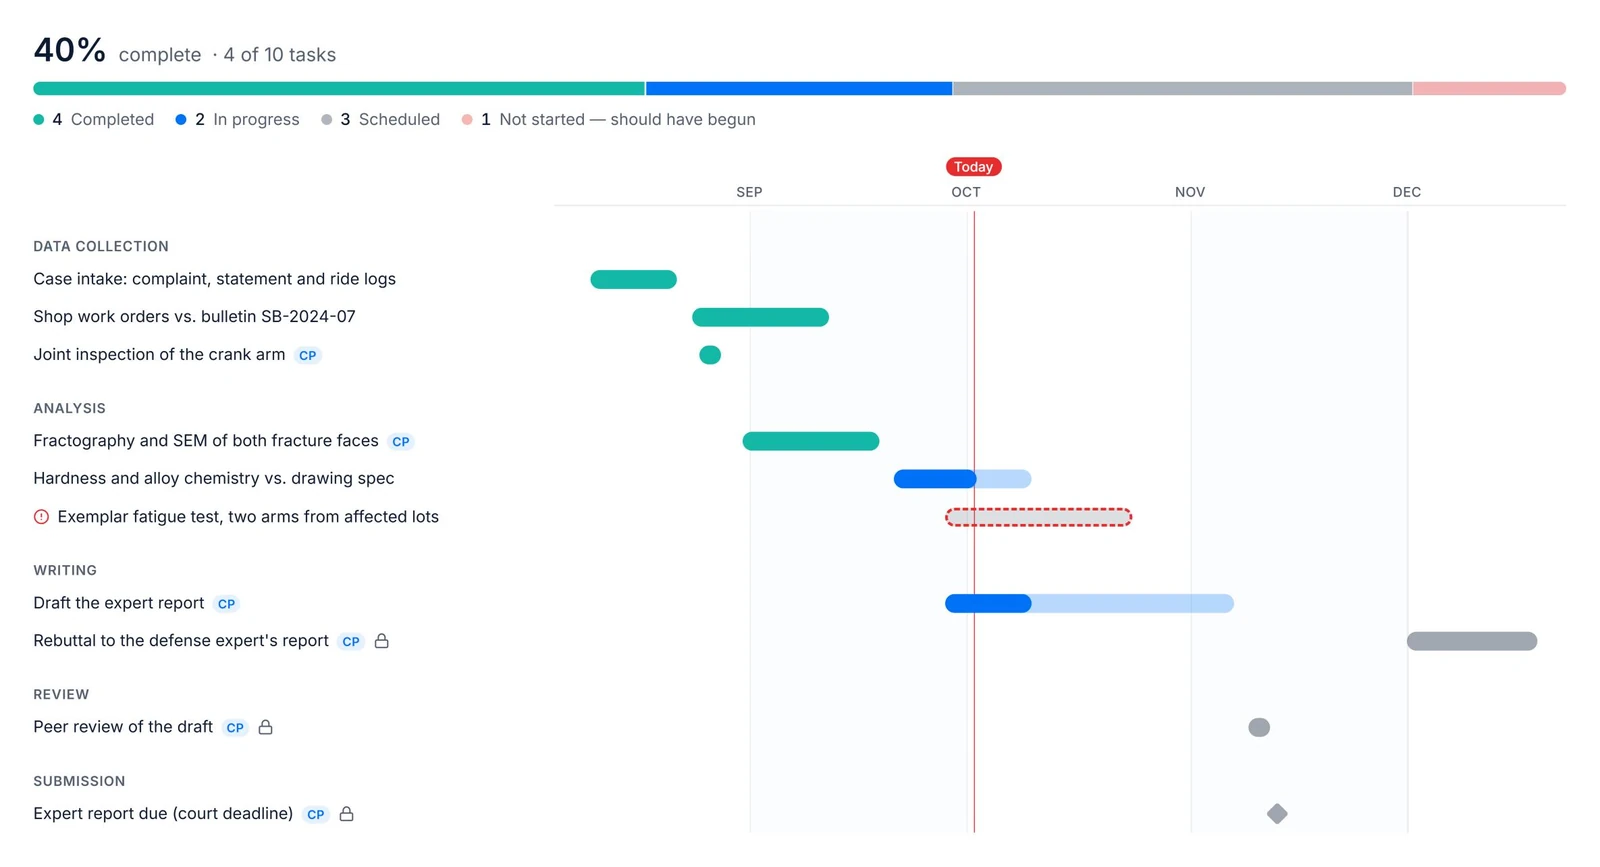Click the CP badge on Peer review of the draft
Screen dimensions: 1600x867
(235, 728)
